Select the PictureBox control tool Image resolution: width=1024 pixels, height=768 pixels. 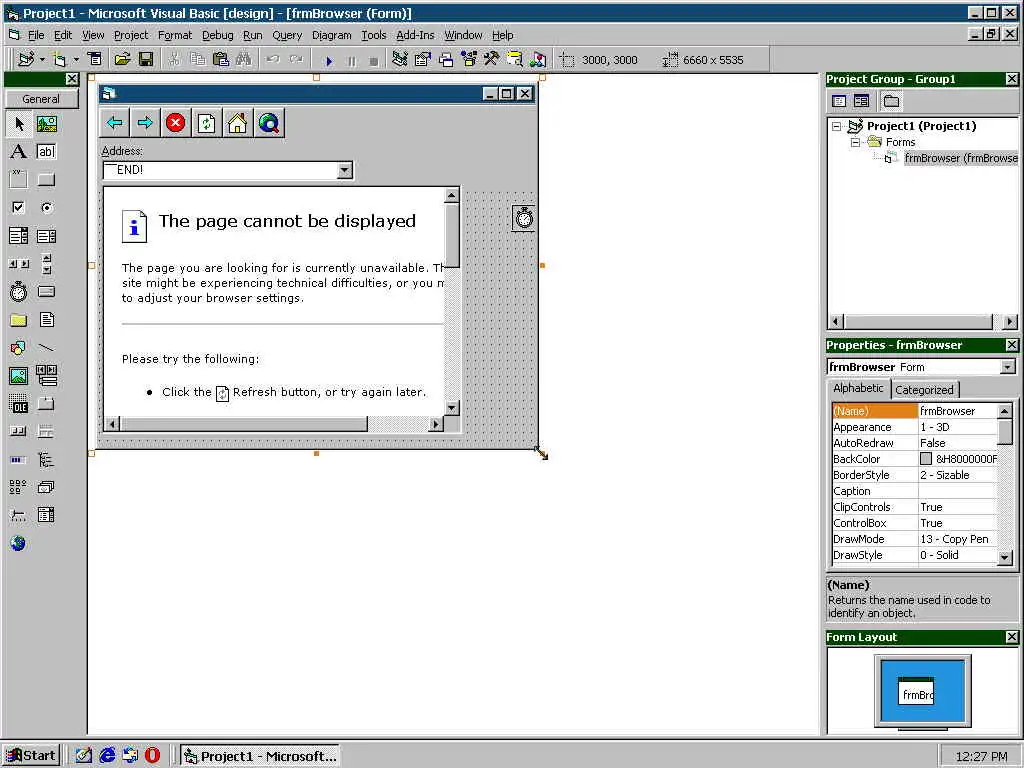point(46,123)
